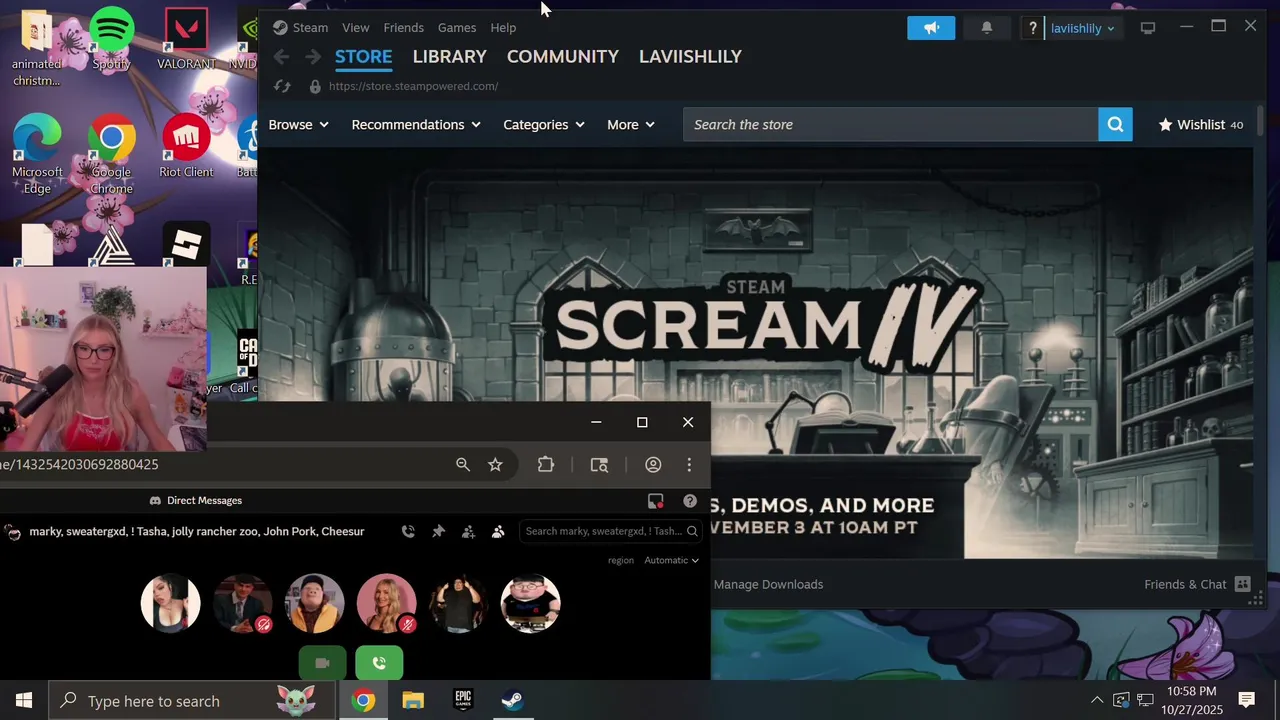Open Steam notifications bell
Image resolution: width=1280 pixels, height=720 pixels.
point(986,28)
